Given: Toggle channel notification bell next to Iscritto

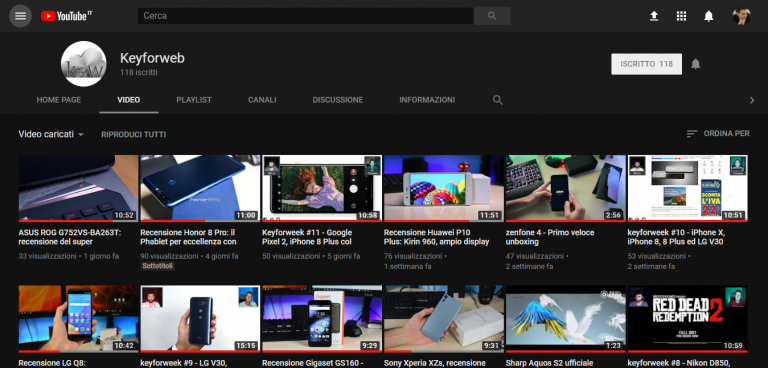Looking at the screenshot, I should point(696,64).
